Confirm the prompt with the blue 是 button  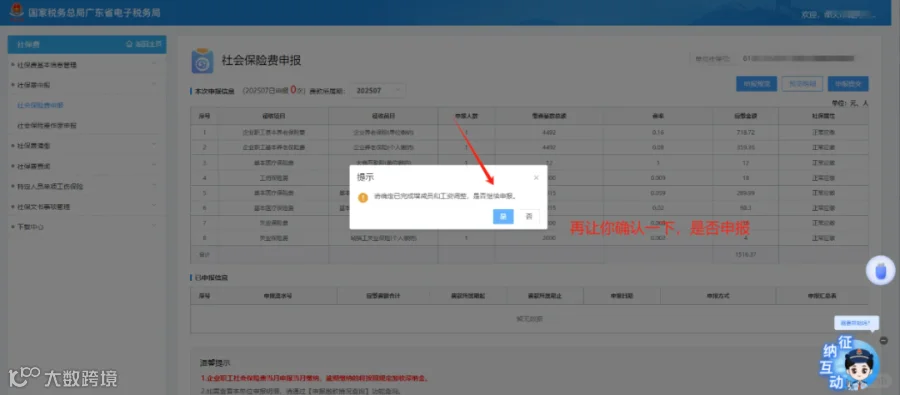click(x=503, y=216)
